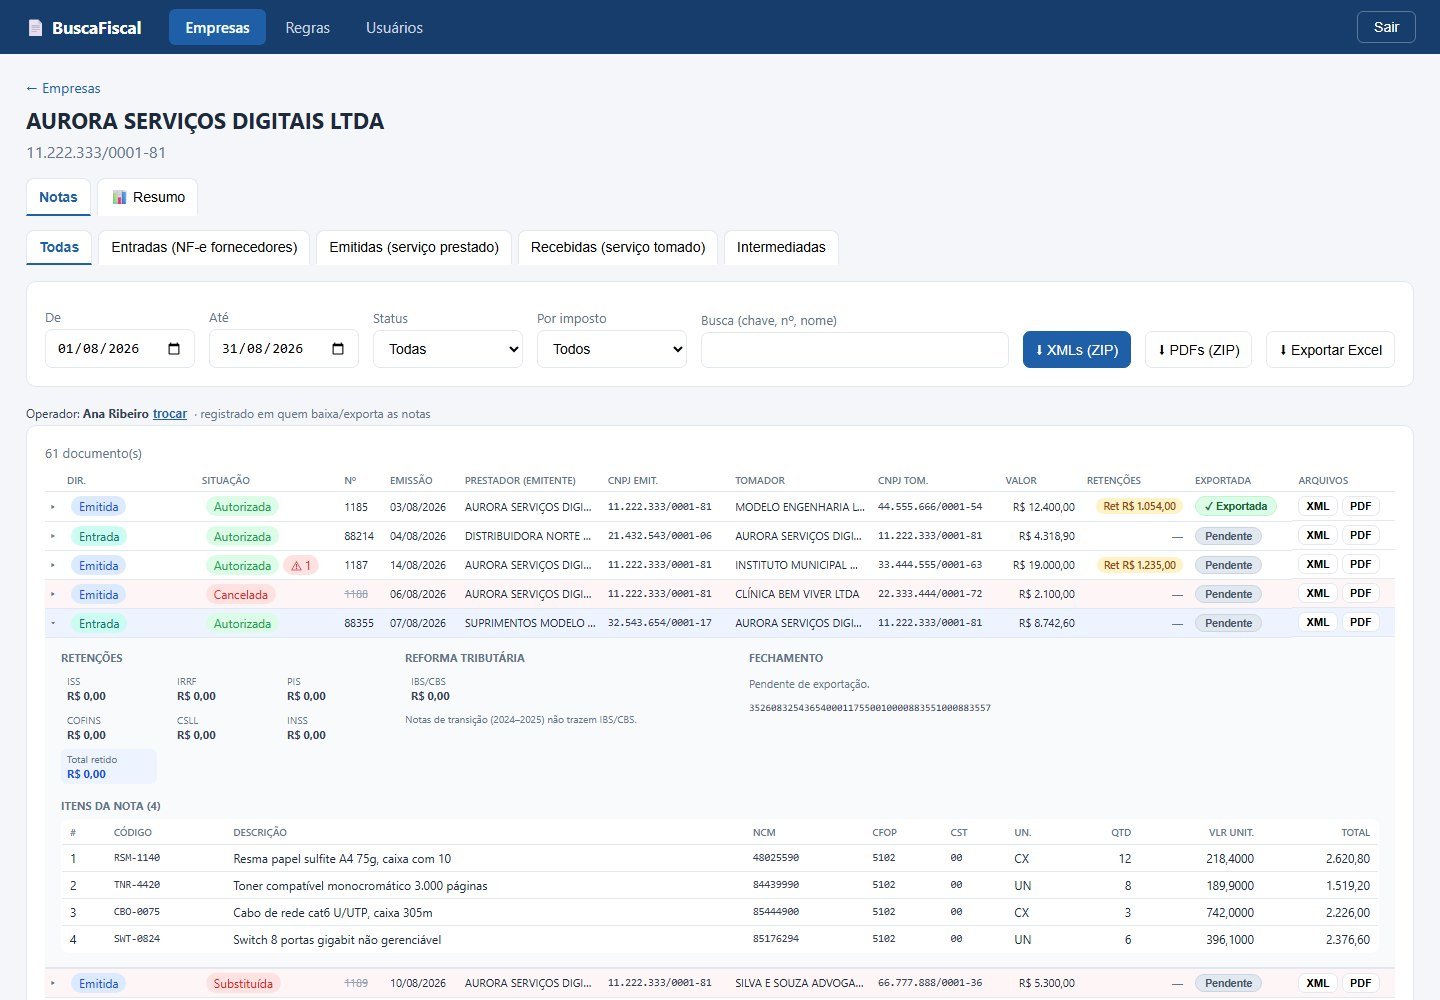Switch to the Resumo tab
The height and width of the screenshot is (1000, 1440).
(x=148, y=197)
